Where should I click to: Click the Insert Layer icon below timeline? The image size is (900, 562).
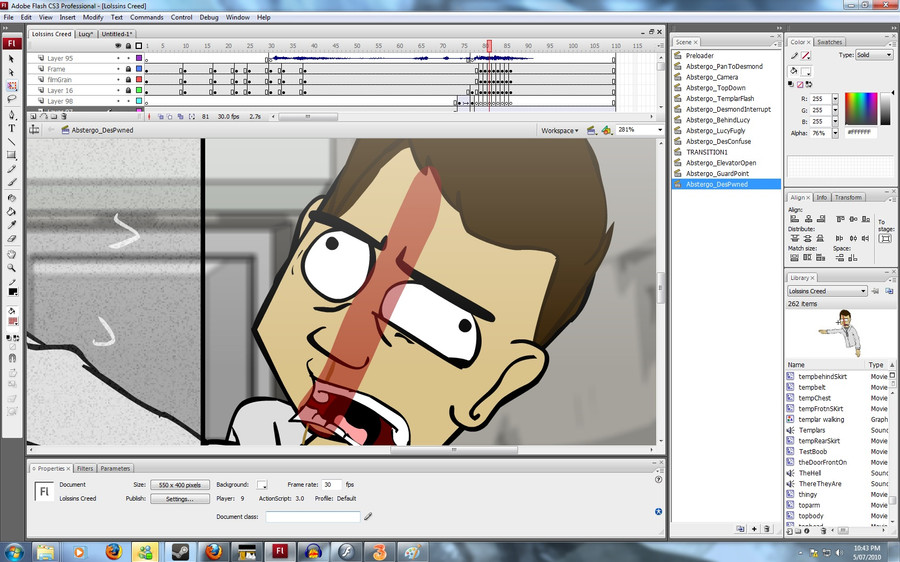[x=33, y=117]
